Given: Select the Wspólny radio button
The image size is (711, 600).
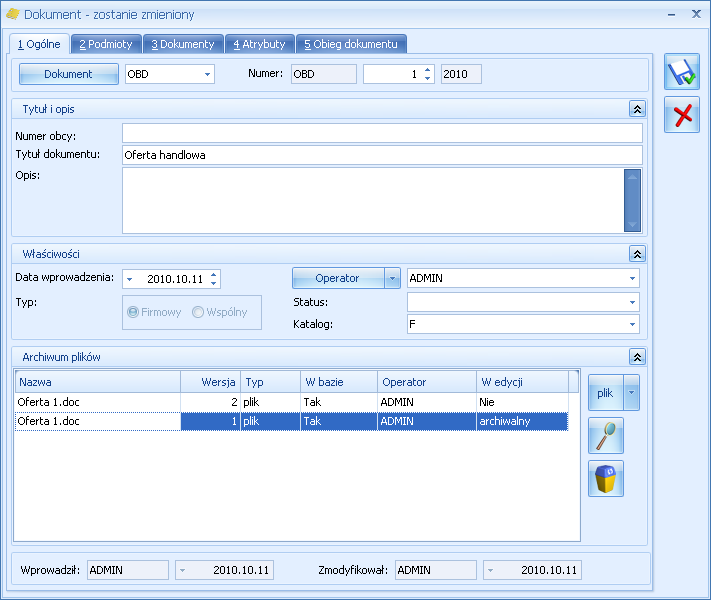Looking at the screenshot, I should [198, 312].
